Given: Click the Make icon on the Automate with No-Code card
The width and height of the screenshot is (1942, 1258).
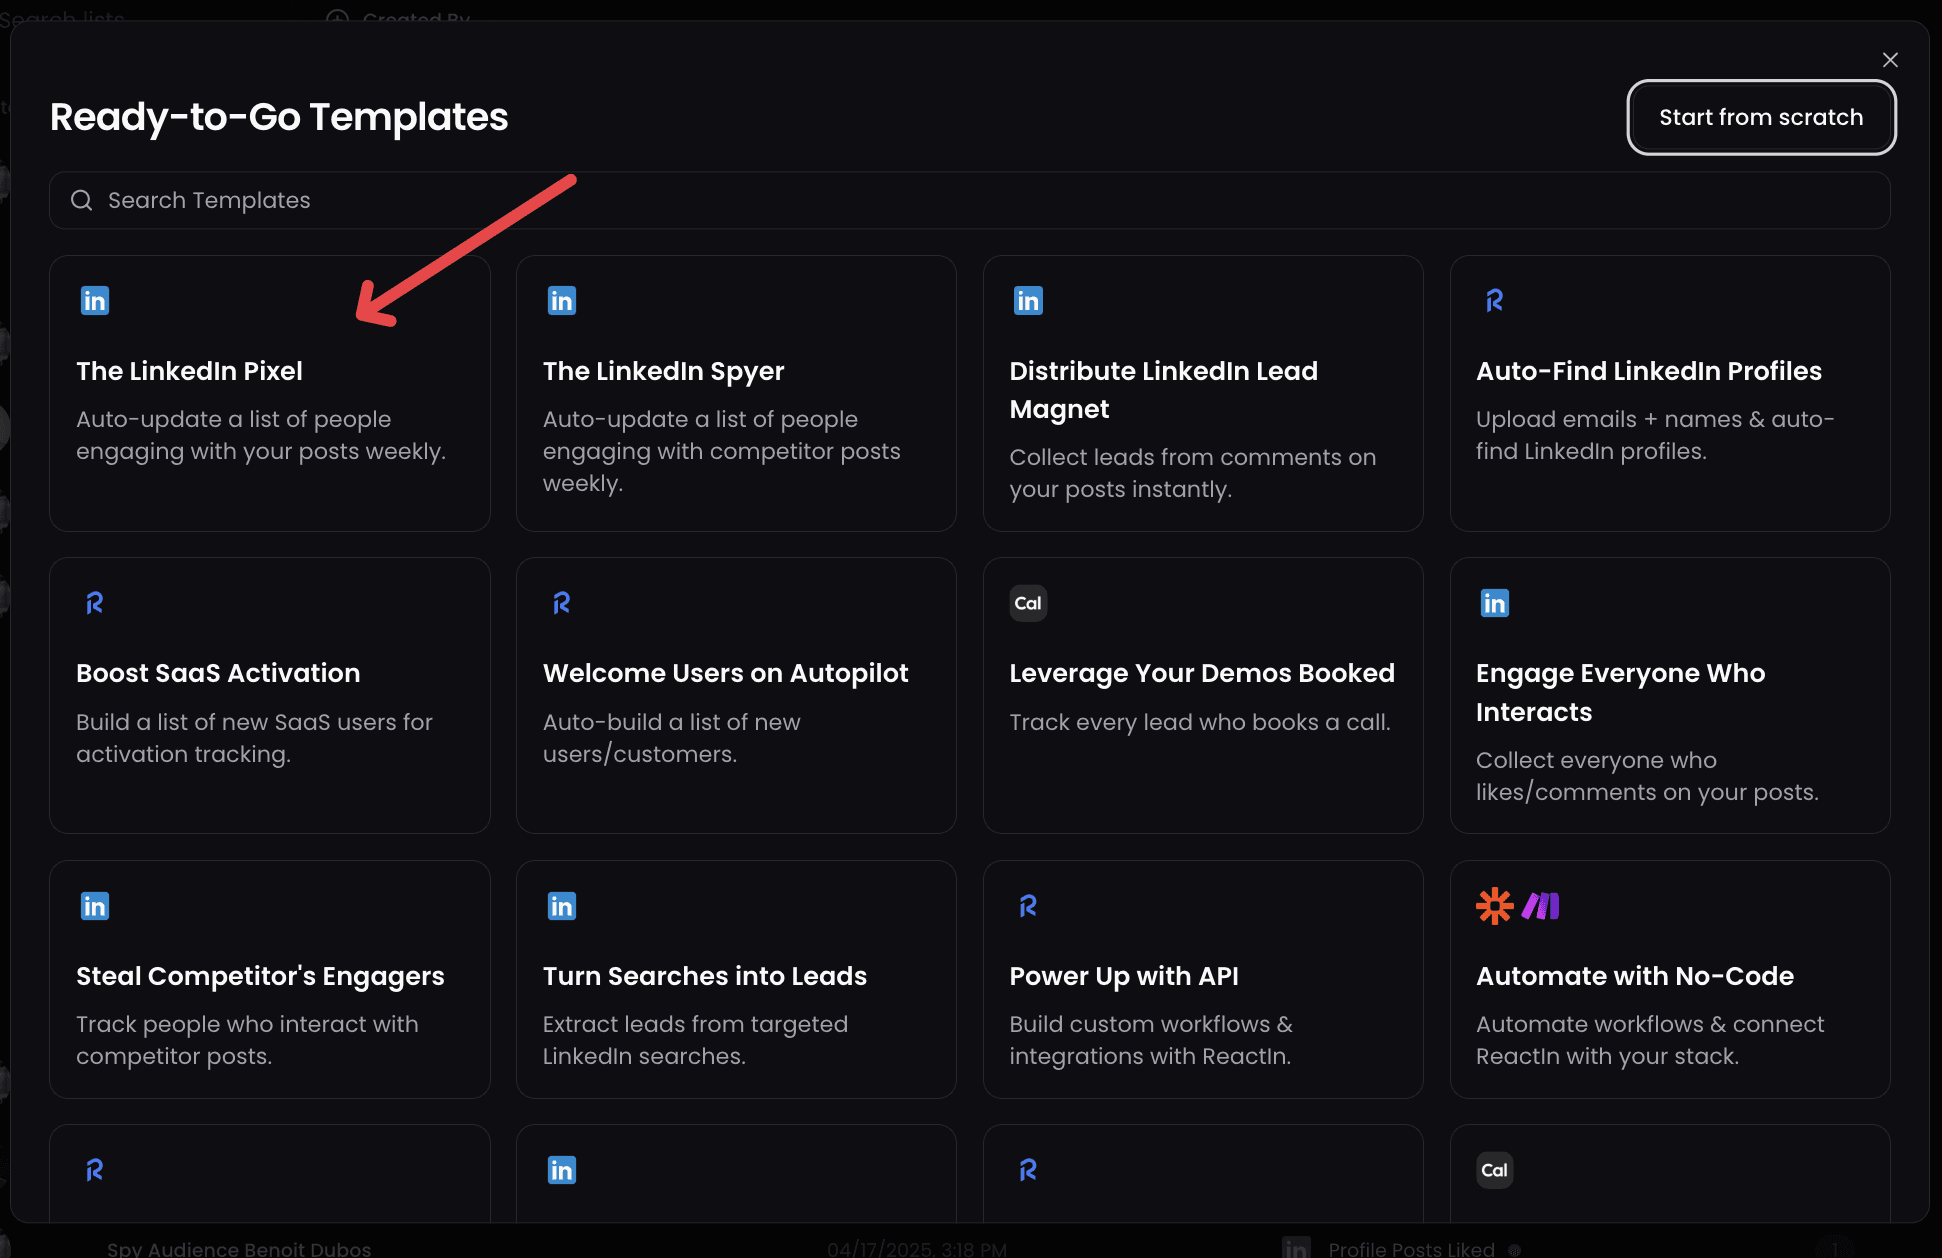Looking at the screenshot, I should [x=1541, y=906].
